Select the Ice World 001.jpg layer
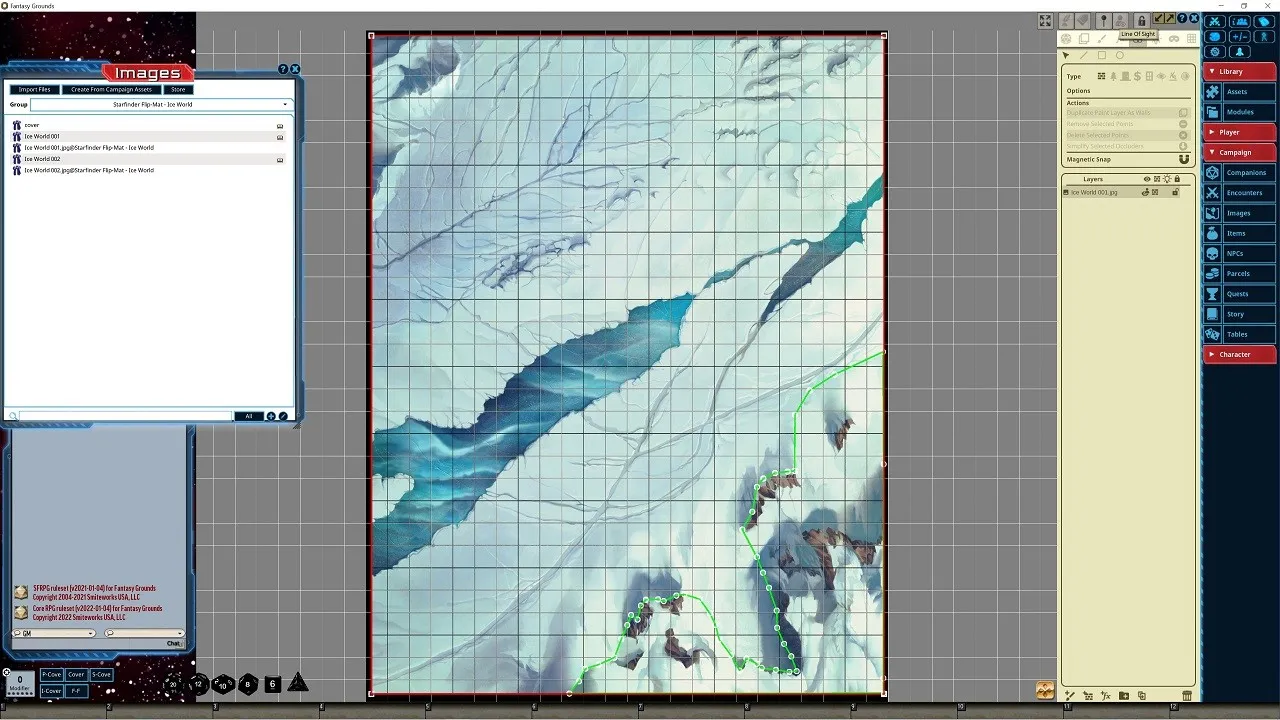 pyautogui.click(x=1119, y=192)
